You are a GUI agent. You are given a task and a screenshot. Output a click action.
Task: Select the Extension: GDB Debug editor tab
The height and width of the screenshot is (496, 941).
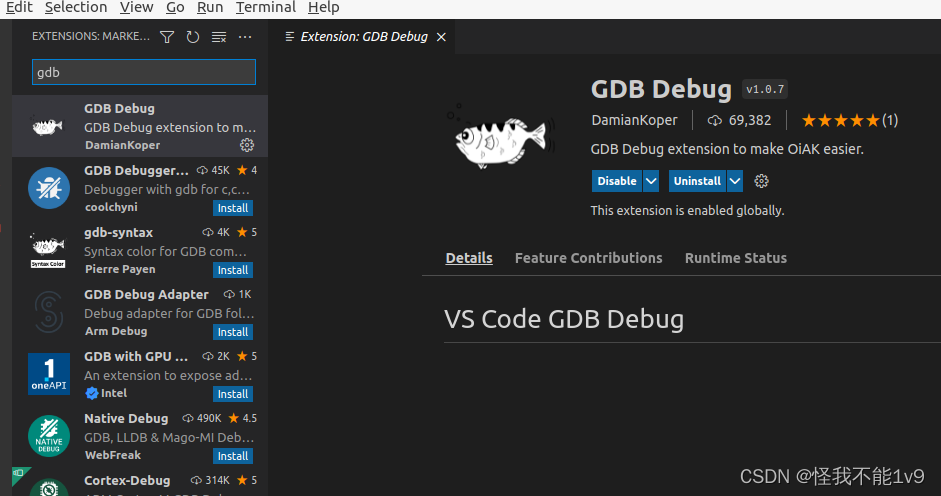click(364, 37)
